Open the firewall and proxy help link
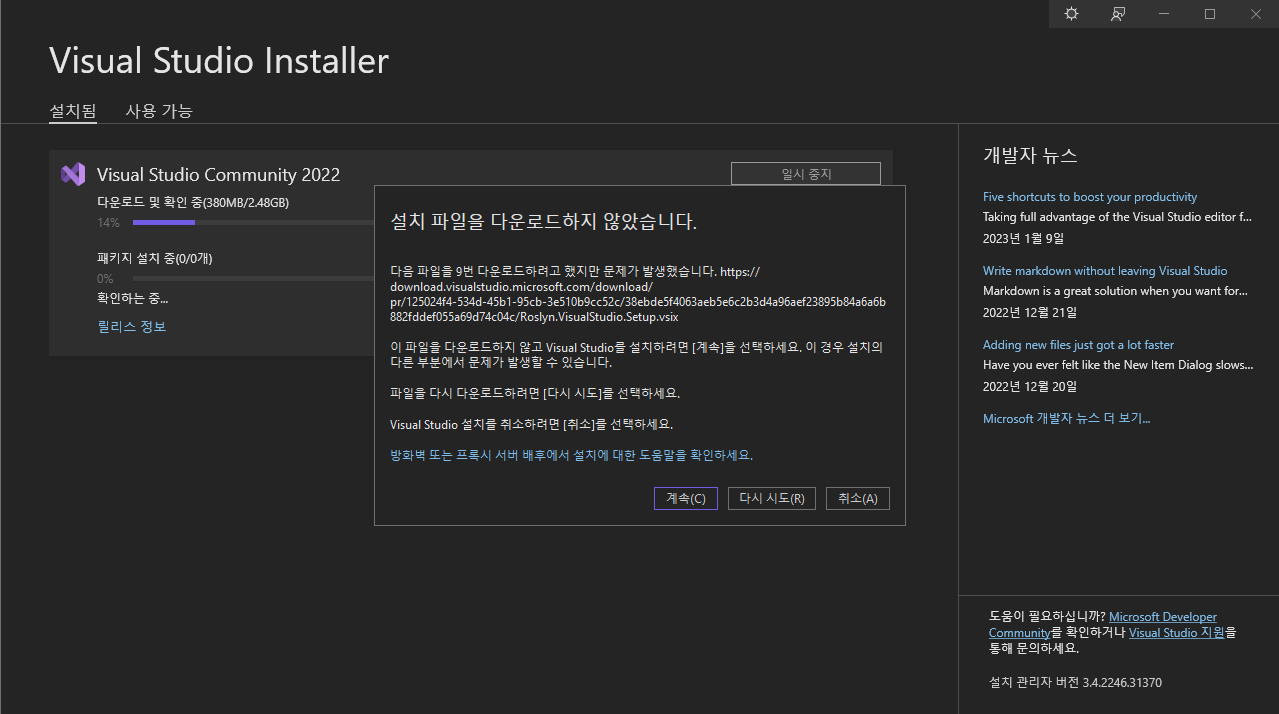 click(571, 454)
